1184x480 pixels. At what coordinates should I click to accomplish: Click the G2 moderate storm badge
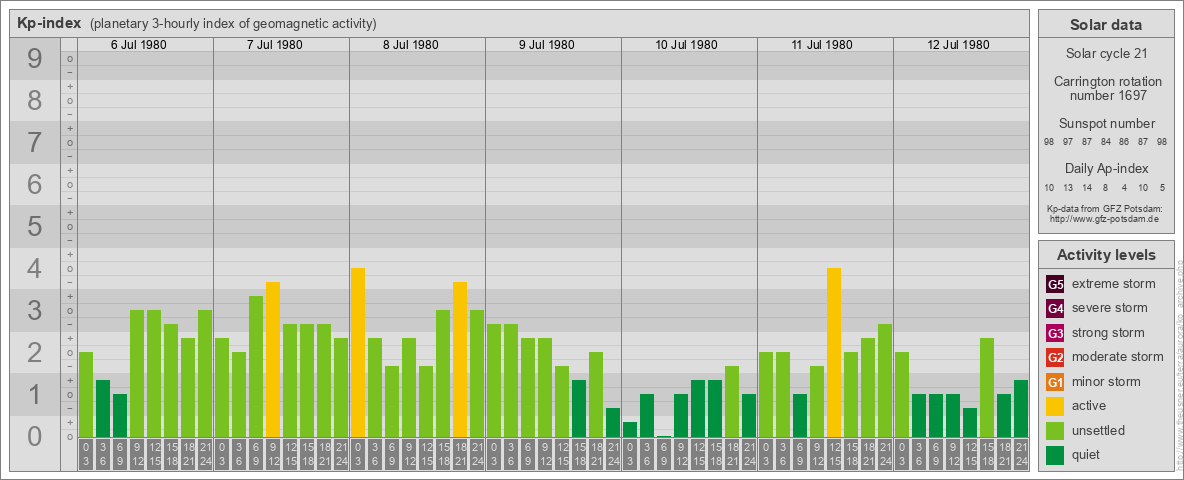click(1055, 357)
